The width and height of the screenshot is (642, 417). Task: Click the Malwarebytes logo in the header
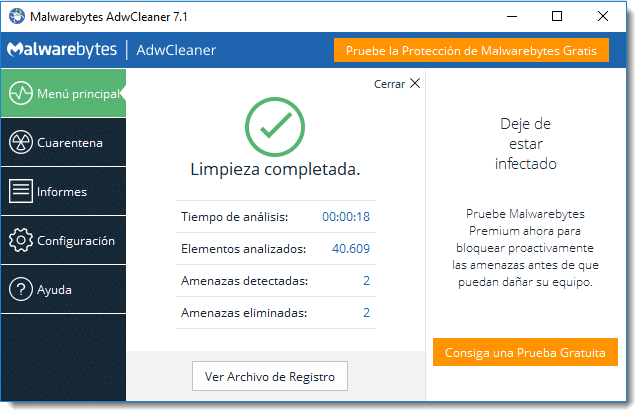point(62,50)
